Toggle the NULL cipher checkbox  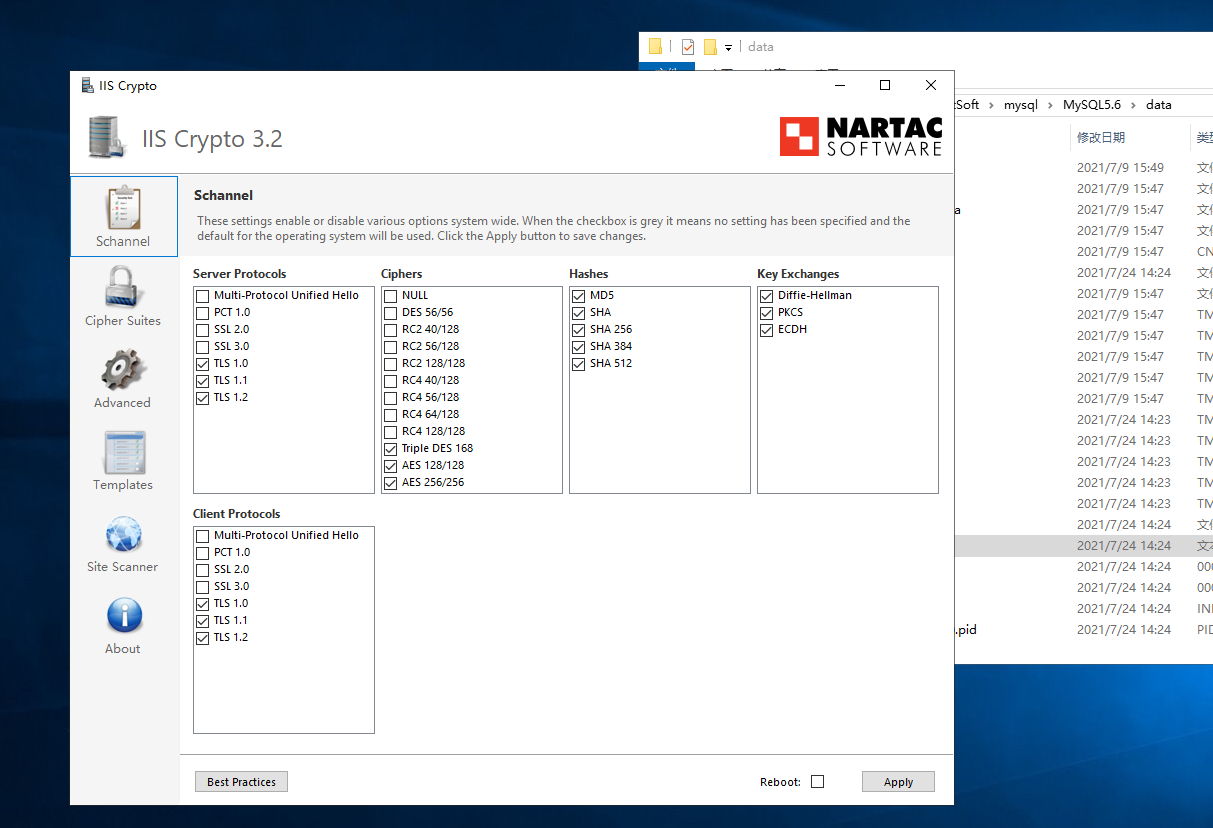[x=391, y=296]
